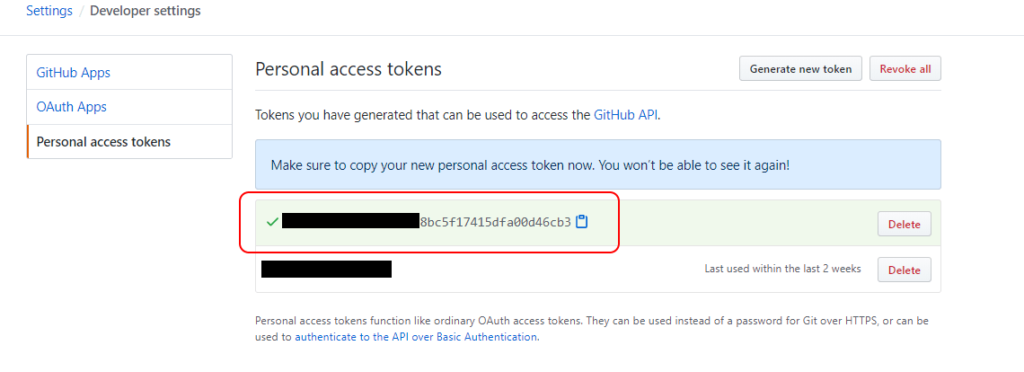Click the visible token text ending in 46cb3
This screenshot has height=372, width=1024.
[x=496, y=222]
